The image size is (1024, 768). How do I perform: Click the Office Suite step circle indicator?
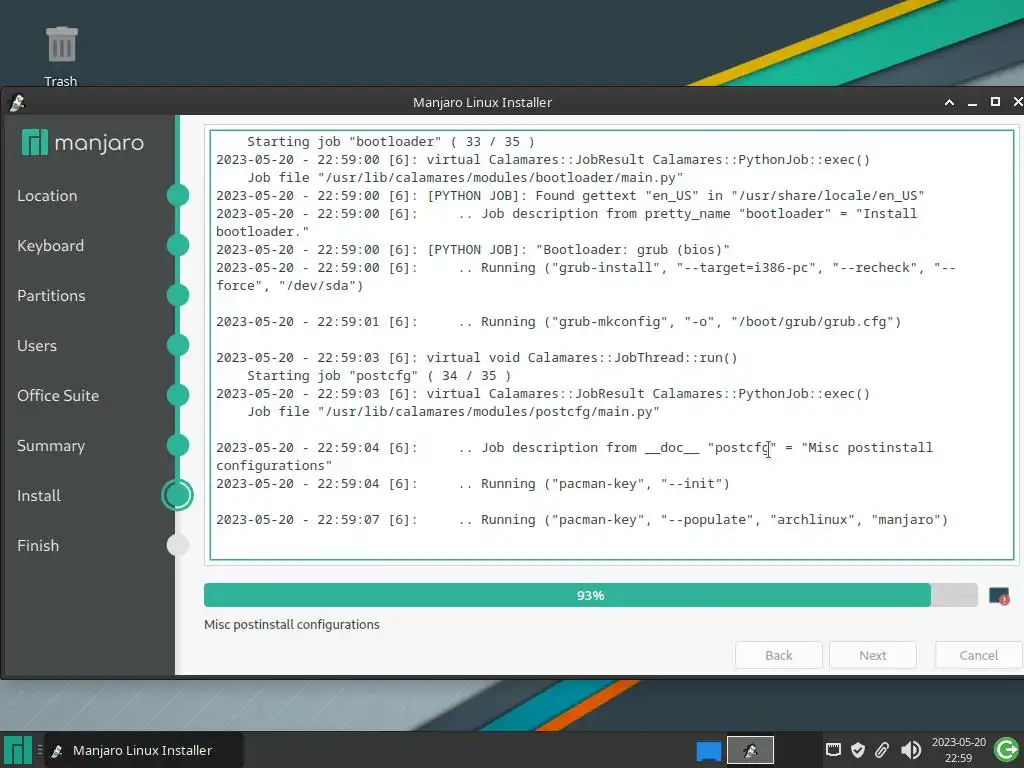pos(178,395)
